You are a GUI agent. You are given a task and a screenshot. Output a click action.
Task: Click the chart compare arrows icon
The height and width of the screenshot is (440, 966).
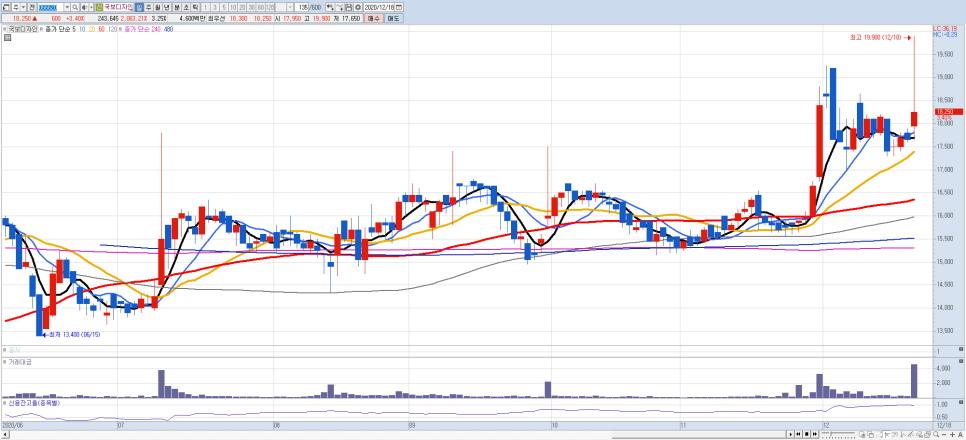[x=330, y=7]
